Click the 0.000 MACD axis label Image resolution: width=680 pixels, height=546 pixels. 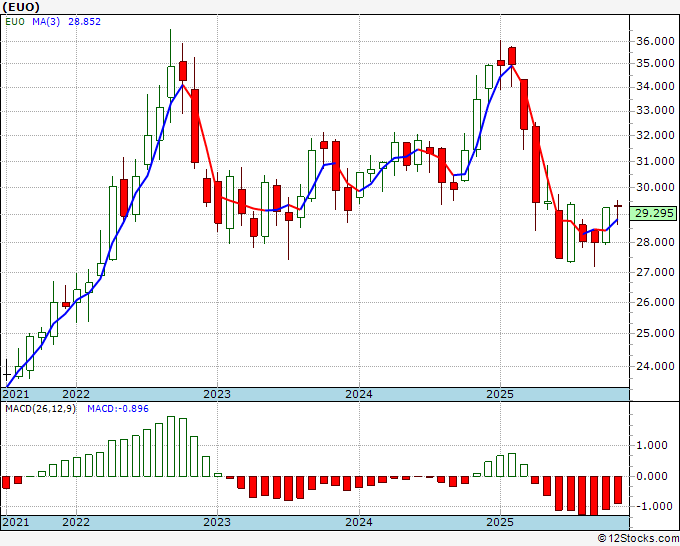[x=652, y=476]
